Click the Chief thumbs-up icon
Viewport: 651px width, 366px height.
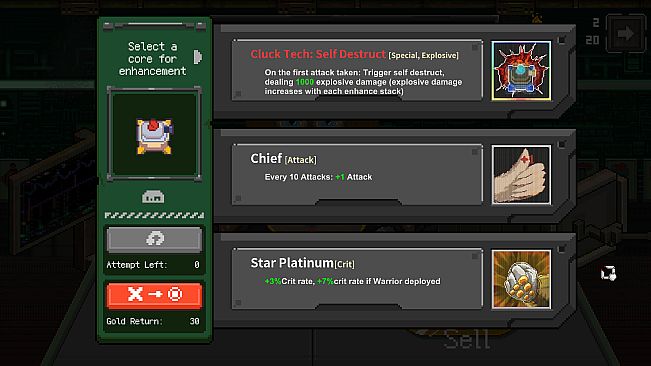521,175
